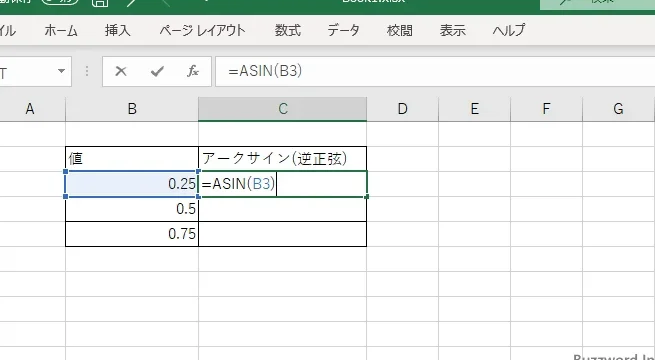The width and height of the screenshot is (655, 360).
Task: Confirm the formula with the checkmark icon
Action: (157, 71)
